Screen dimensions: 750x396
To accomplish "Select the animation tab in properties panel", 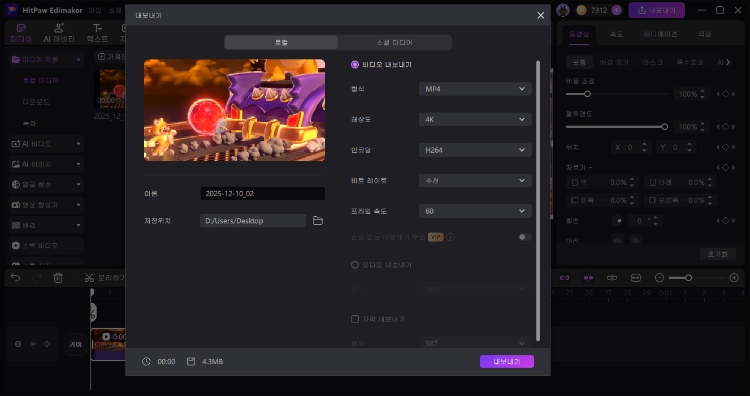I will tap(661, 34).
